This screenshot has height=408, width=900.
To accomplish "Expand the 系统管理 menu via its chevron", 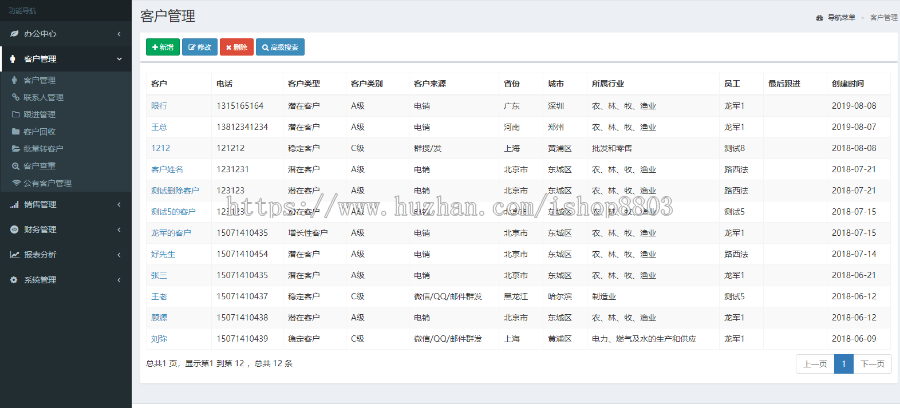I will tap(119, 280).
